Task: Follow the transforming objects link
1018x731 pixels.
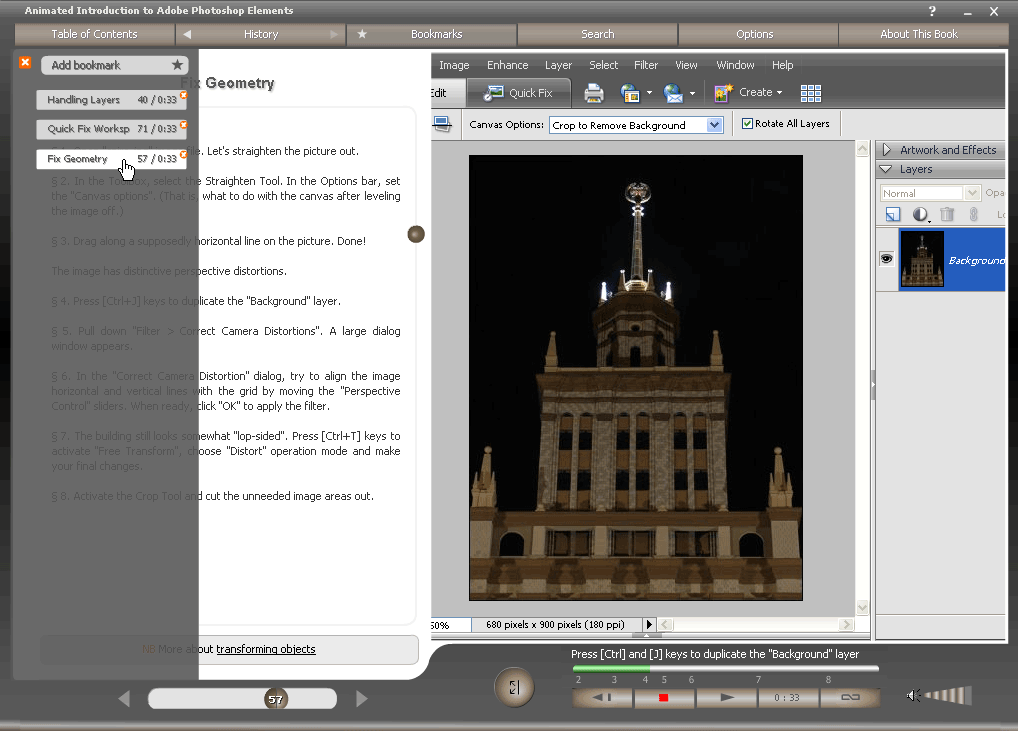Action: point(266,649)
